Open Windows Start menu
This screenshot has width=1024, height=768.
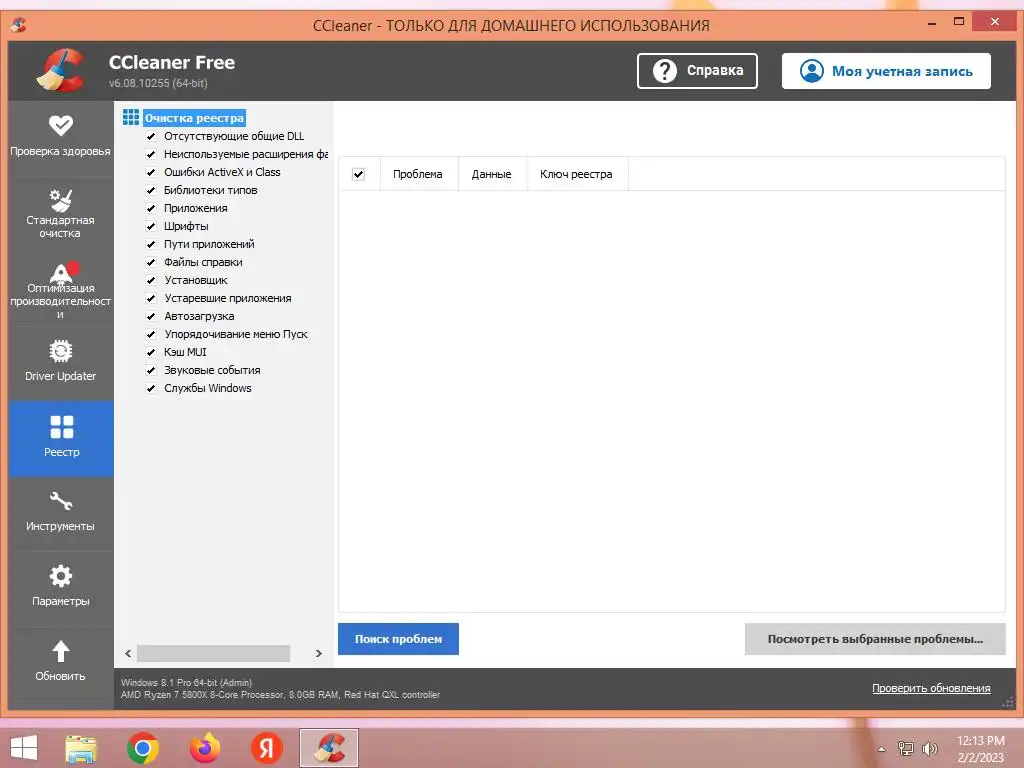[x=24, y=748]
